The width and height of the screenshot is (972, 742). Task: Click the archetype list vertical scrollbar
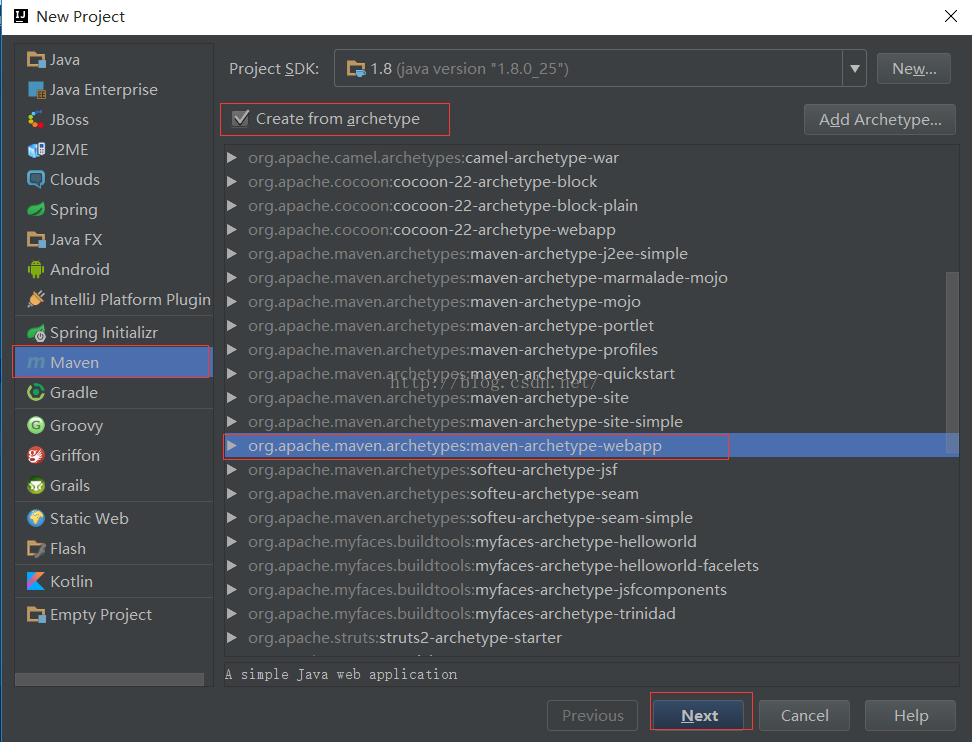coord(952,363)
